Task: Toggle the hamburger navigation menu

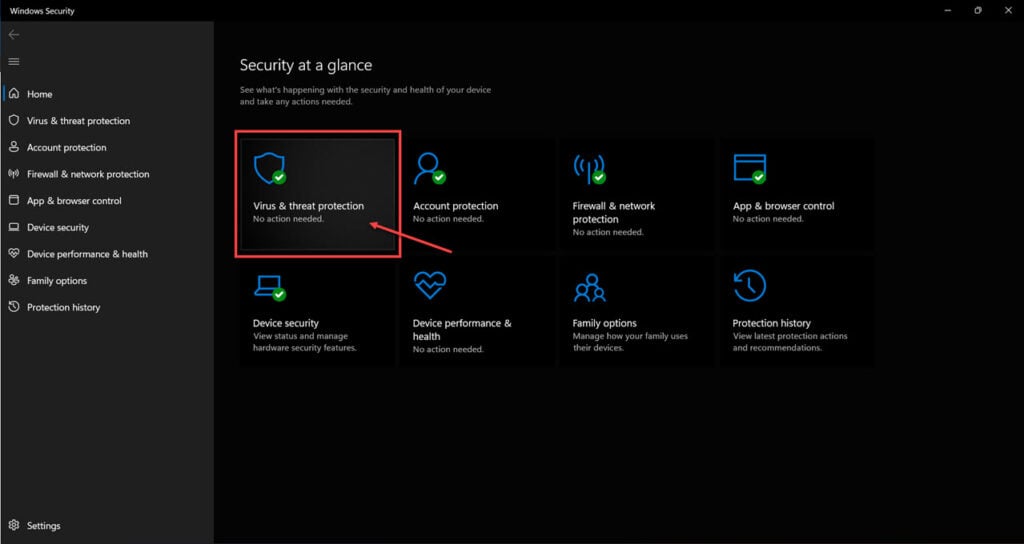Action: 14,61
